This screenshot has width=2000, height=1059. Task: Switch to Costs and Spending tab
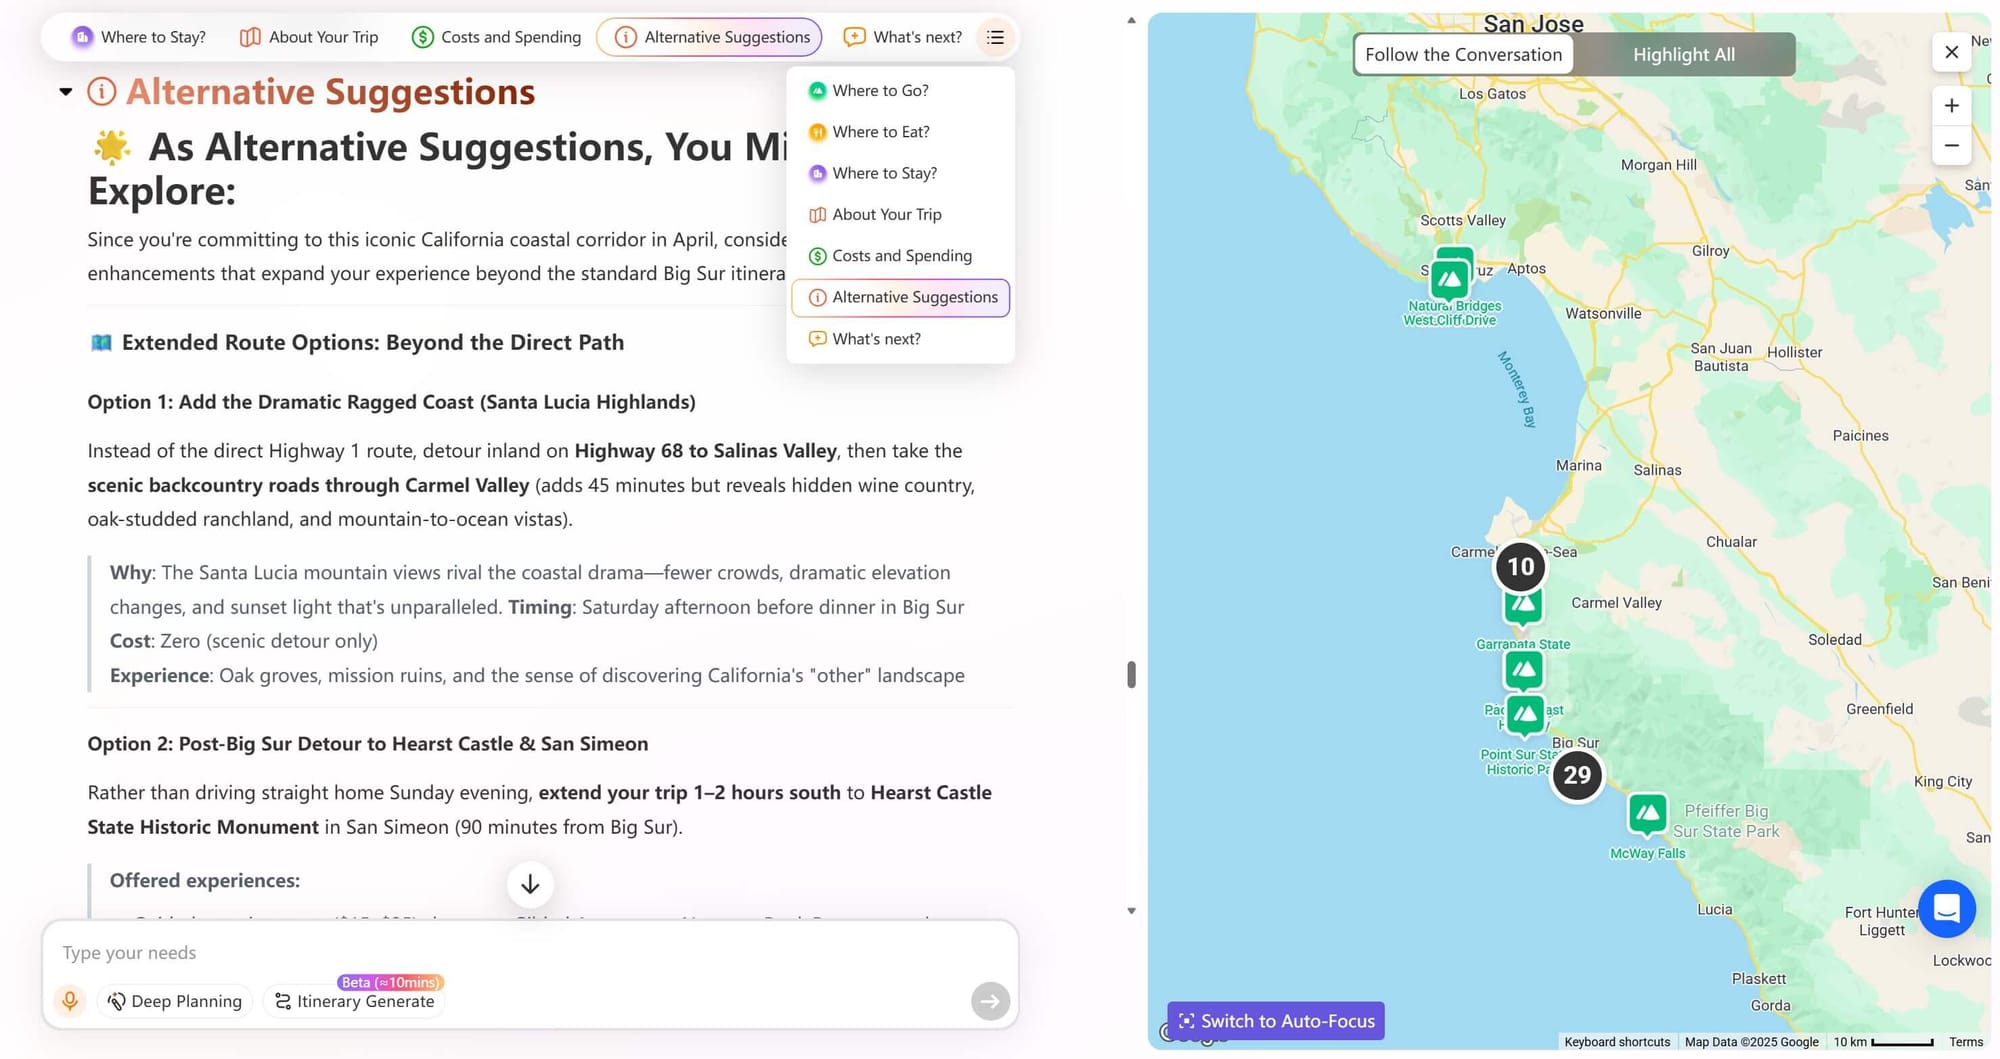point(497,37)
